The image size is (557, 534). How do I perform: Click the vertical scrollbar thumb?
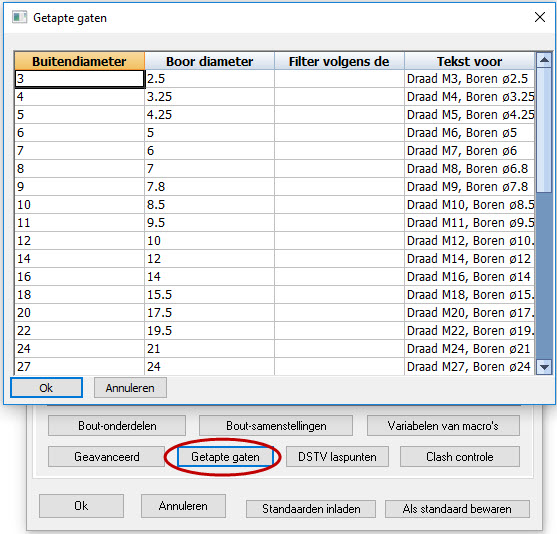(544, 130)
